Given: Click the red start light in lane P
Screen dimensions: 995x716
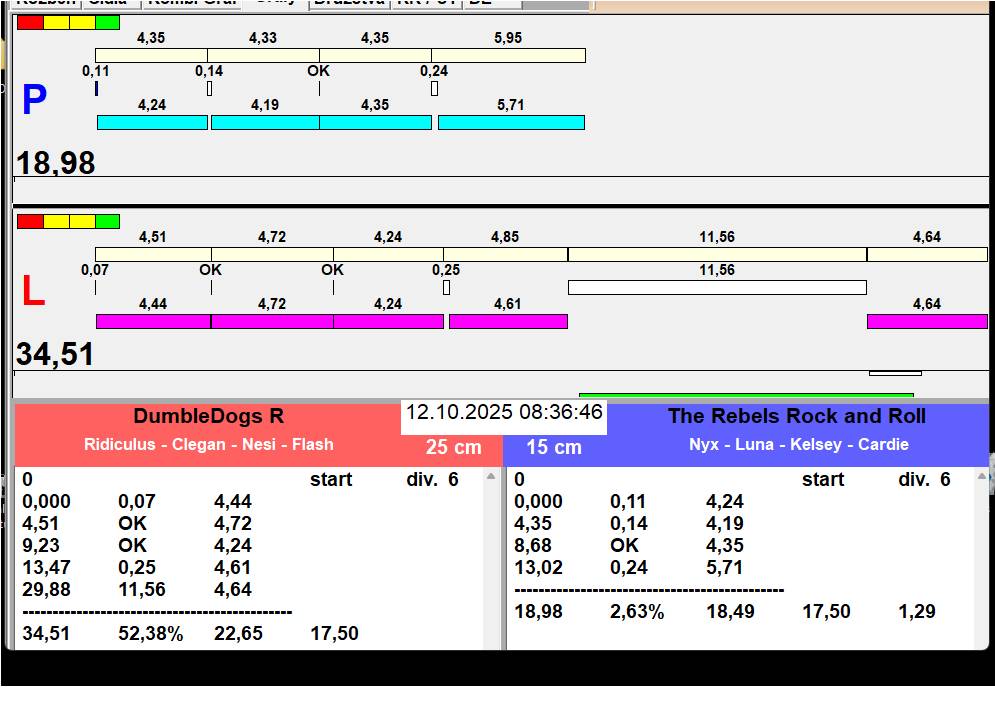Looking at the screenshot, I should pos(30,22).
